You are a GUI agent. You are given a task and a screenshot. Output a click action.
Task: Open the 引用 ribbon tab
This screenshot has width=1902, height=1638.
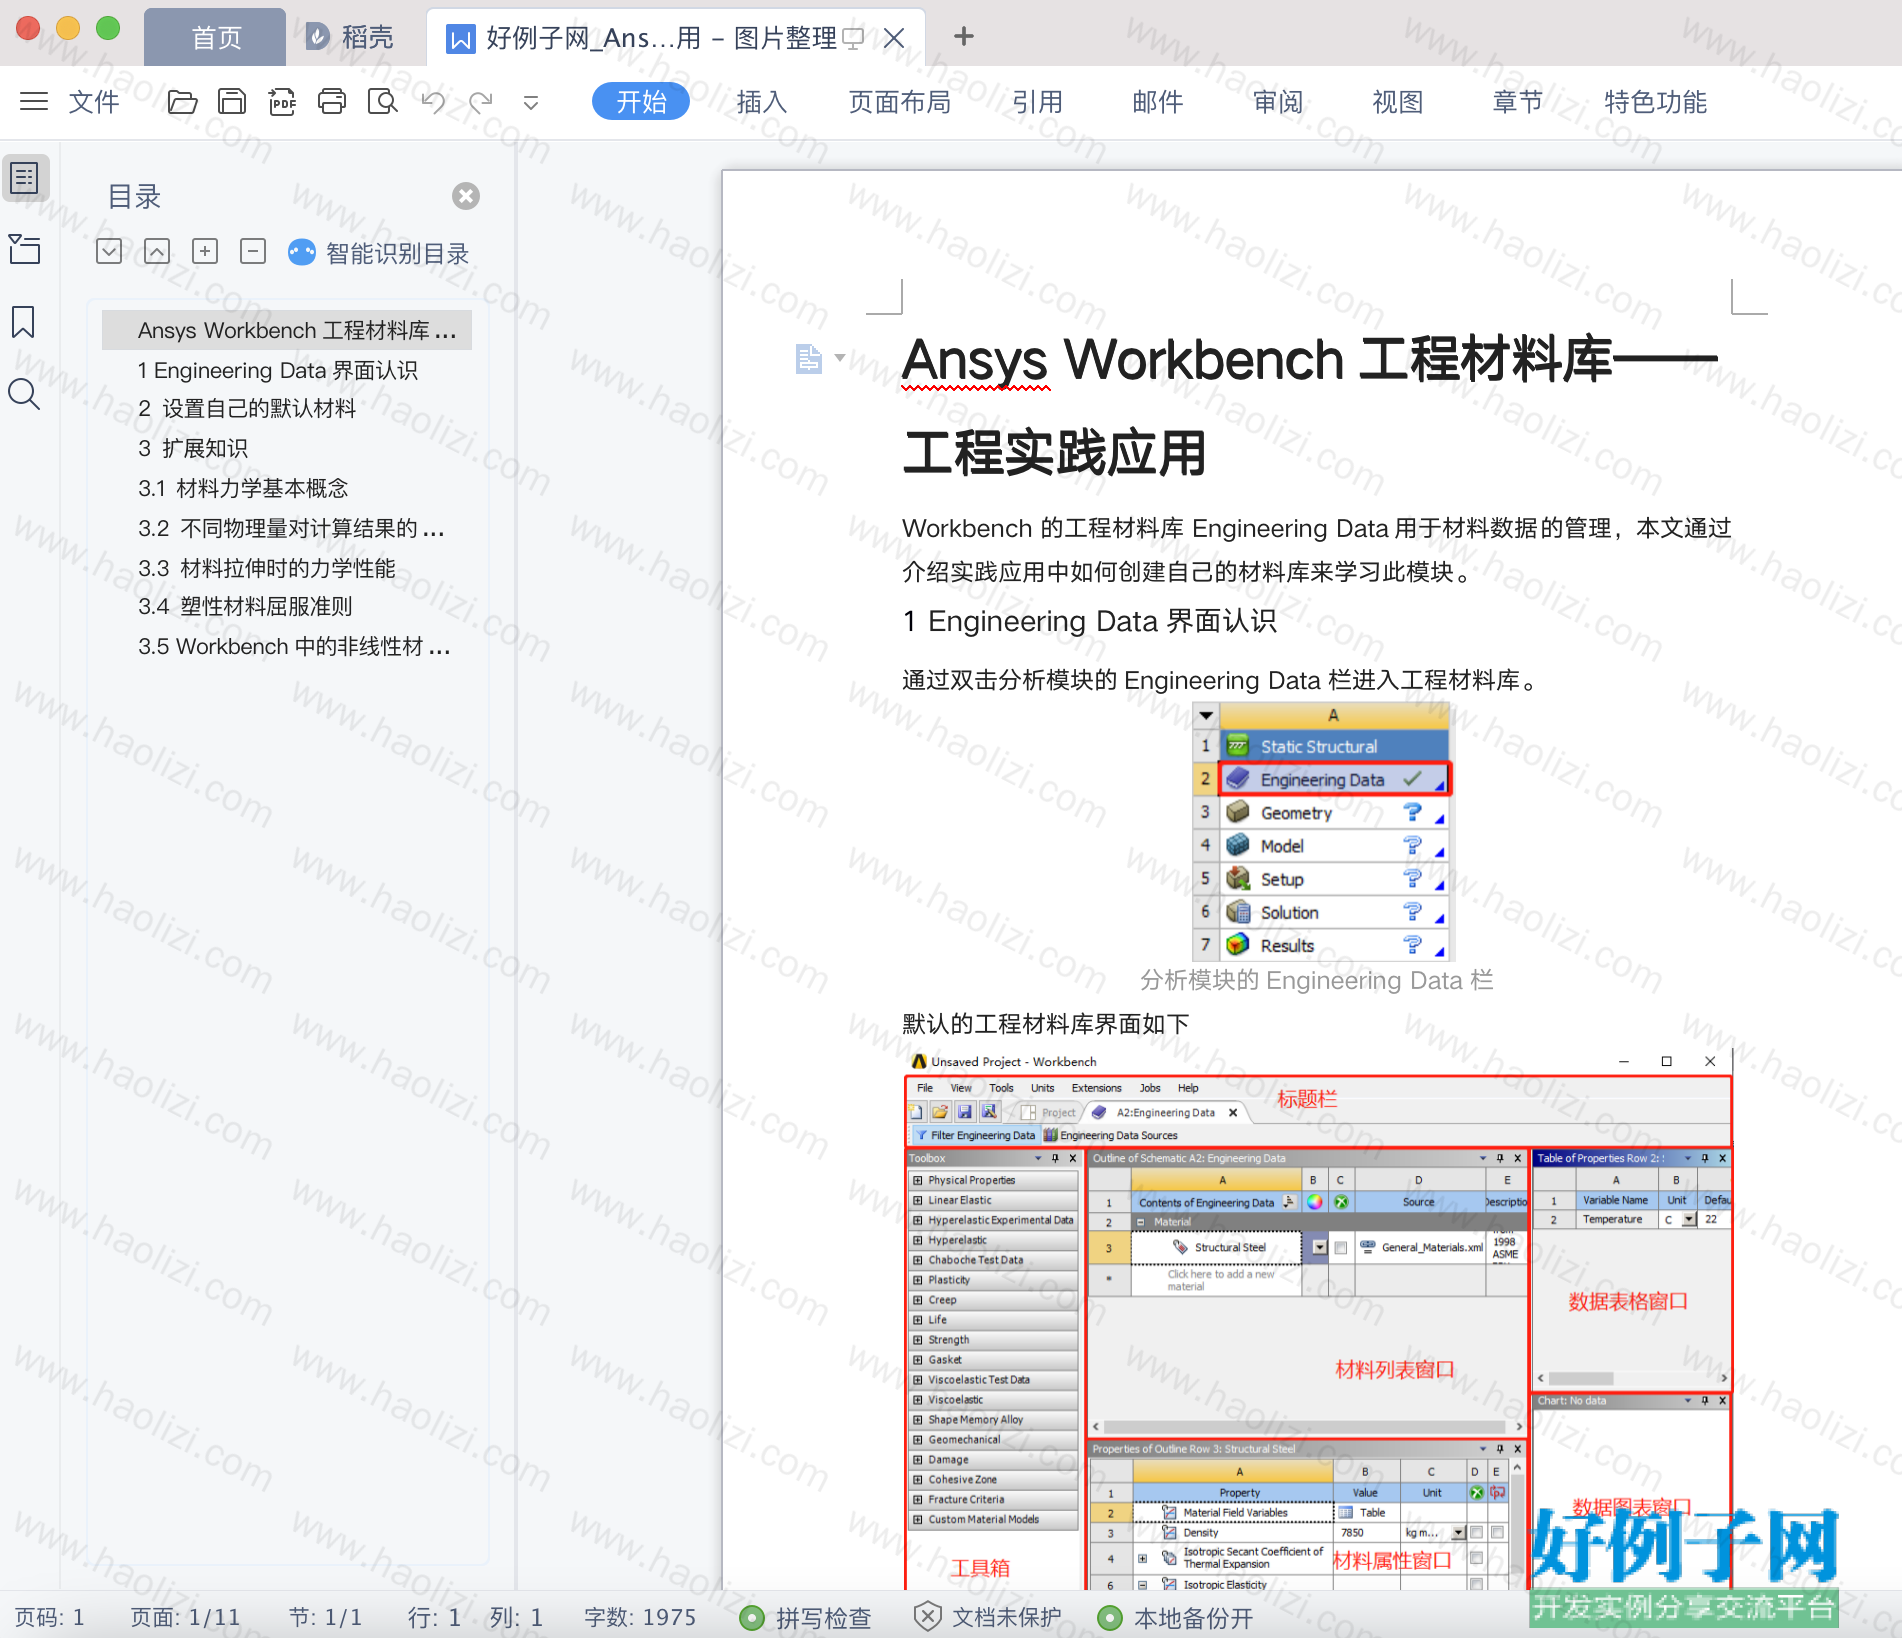1037,101
